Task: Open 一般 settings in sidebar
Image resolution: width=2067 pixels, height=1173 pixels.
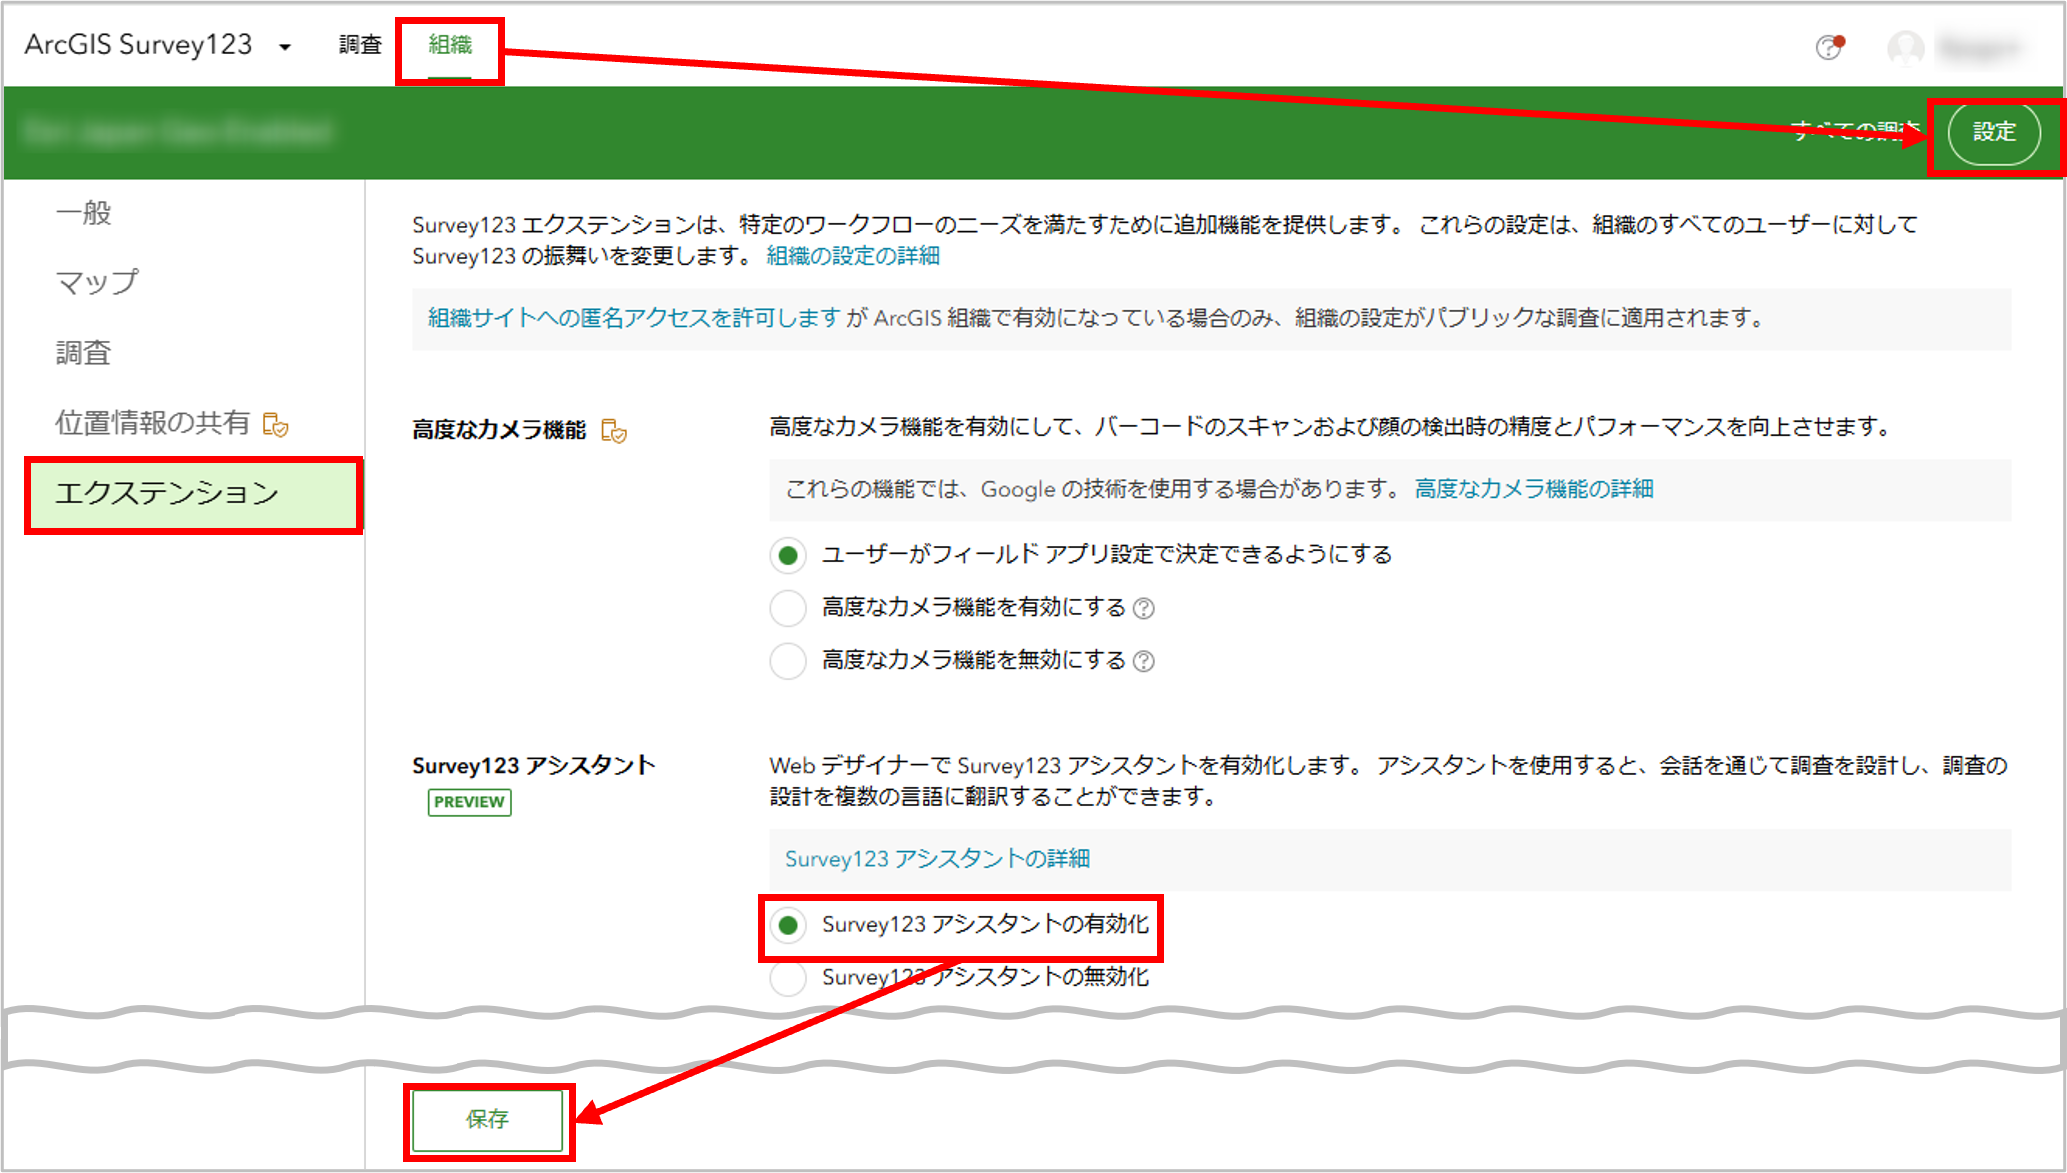Action: click(x=84, y=212)
